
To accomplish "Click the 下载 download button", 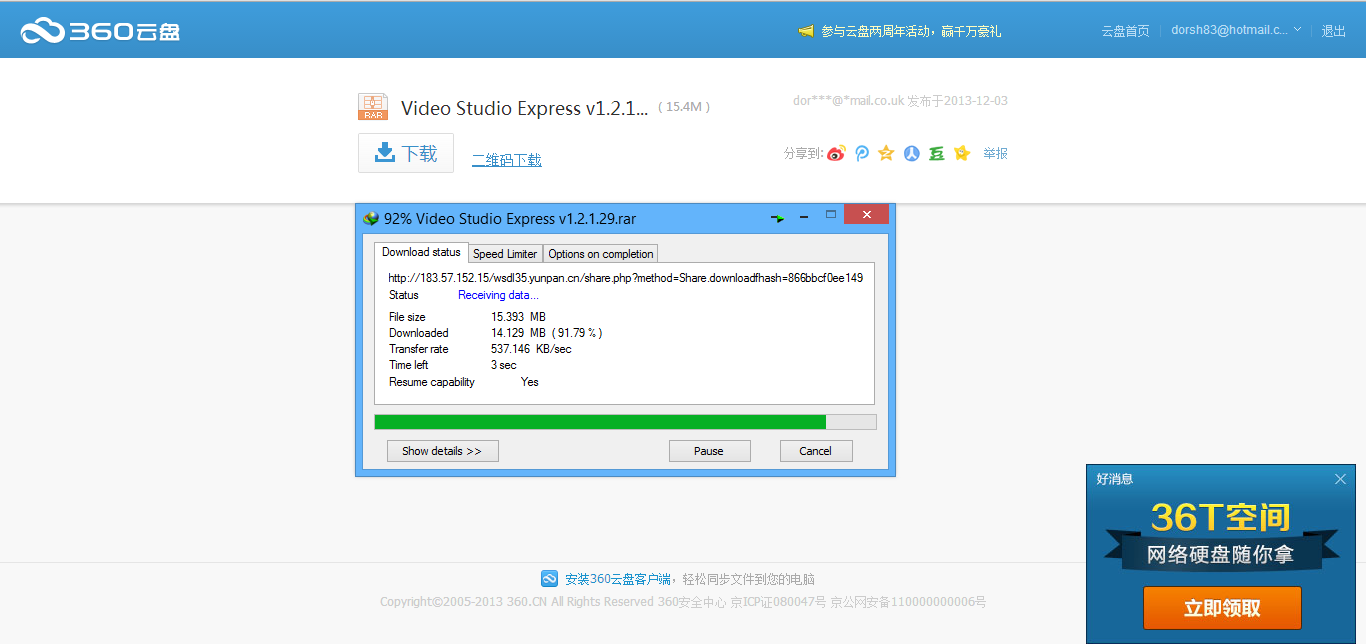I will click(x=406, y=153).
